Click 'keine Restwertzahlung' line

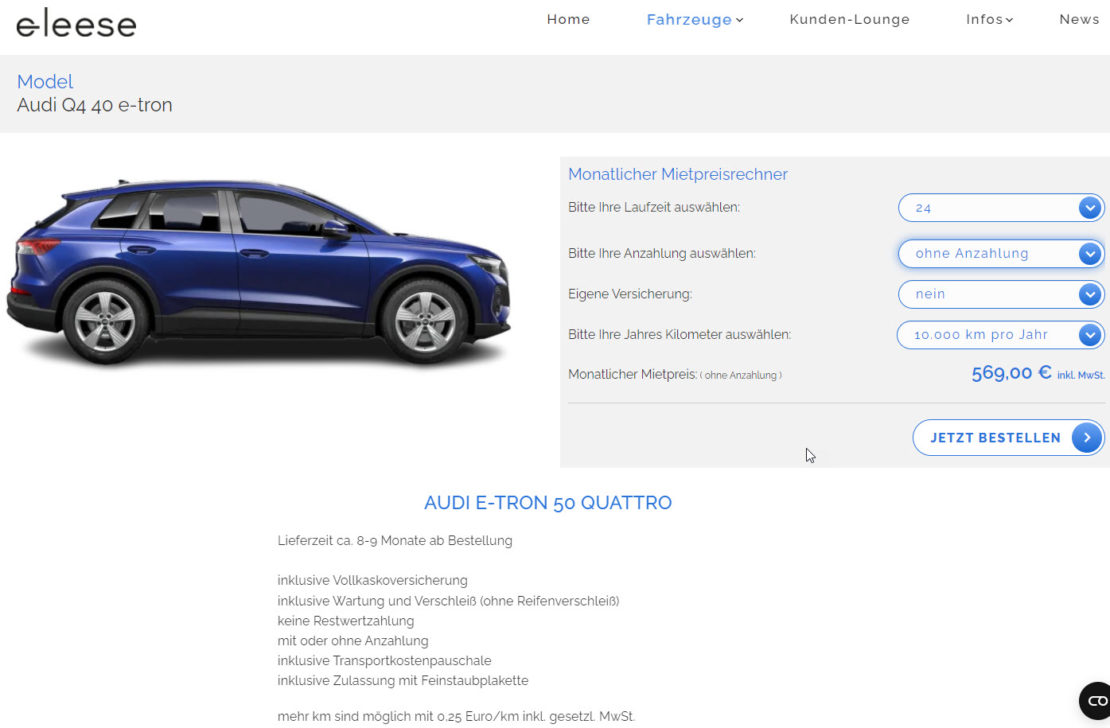[345, 620]
